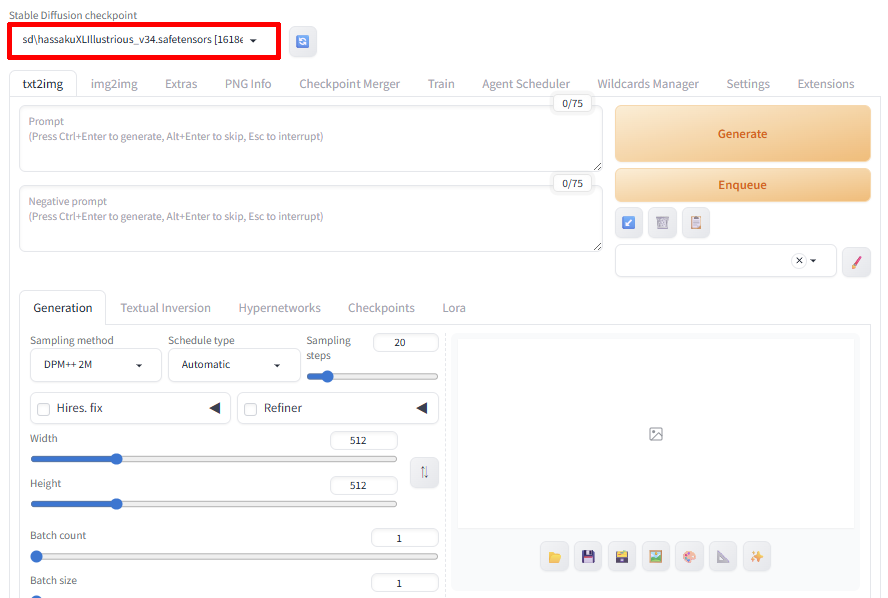The height and width of the screenshot is (598, 888).
Task: Click the Sampling steps slider
Action: [x=372, y=377]
